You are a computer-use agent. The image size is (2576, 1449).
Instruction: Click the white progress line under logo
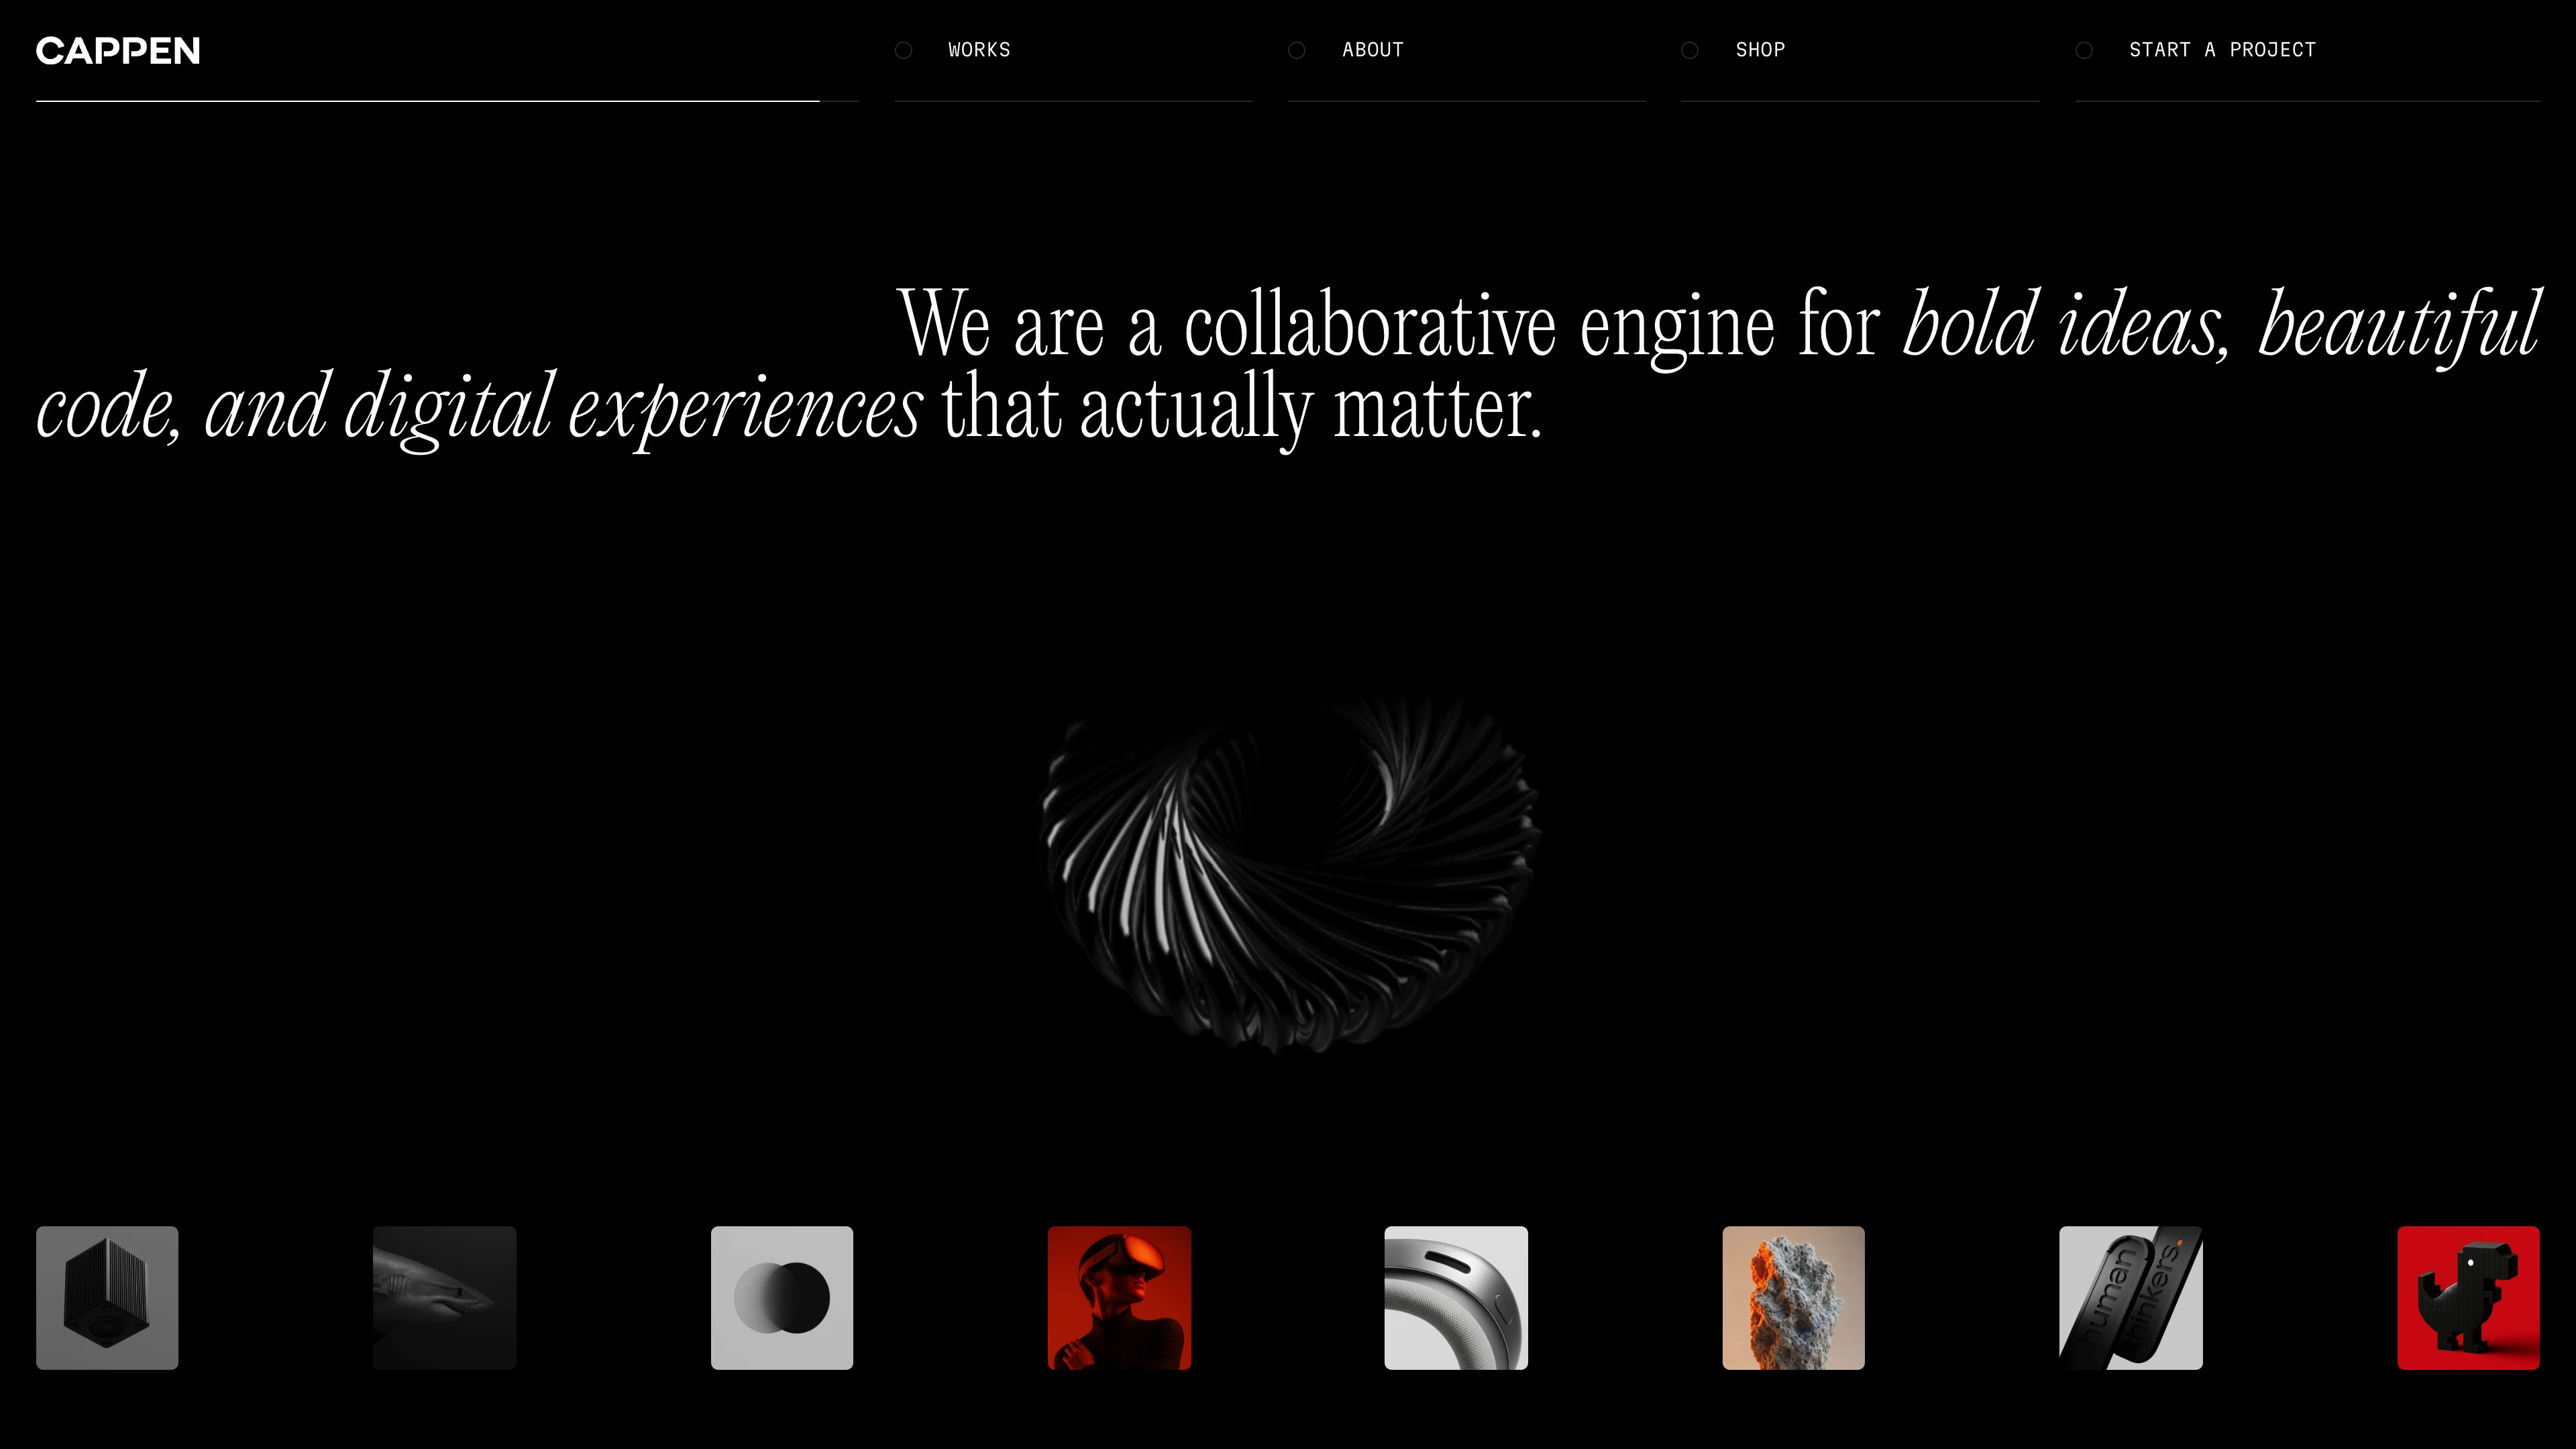[x=427, y=101]
